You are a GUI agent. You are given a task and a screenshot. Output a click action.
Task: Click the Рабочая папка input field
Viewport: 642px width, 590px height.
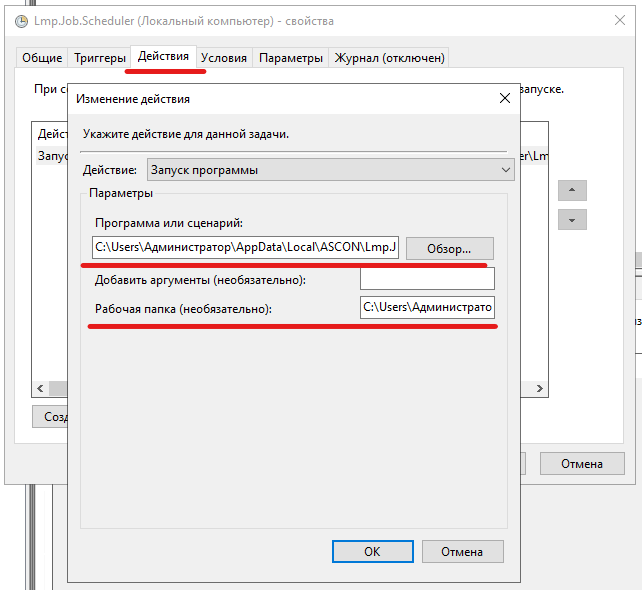(x=427, y=307)
